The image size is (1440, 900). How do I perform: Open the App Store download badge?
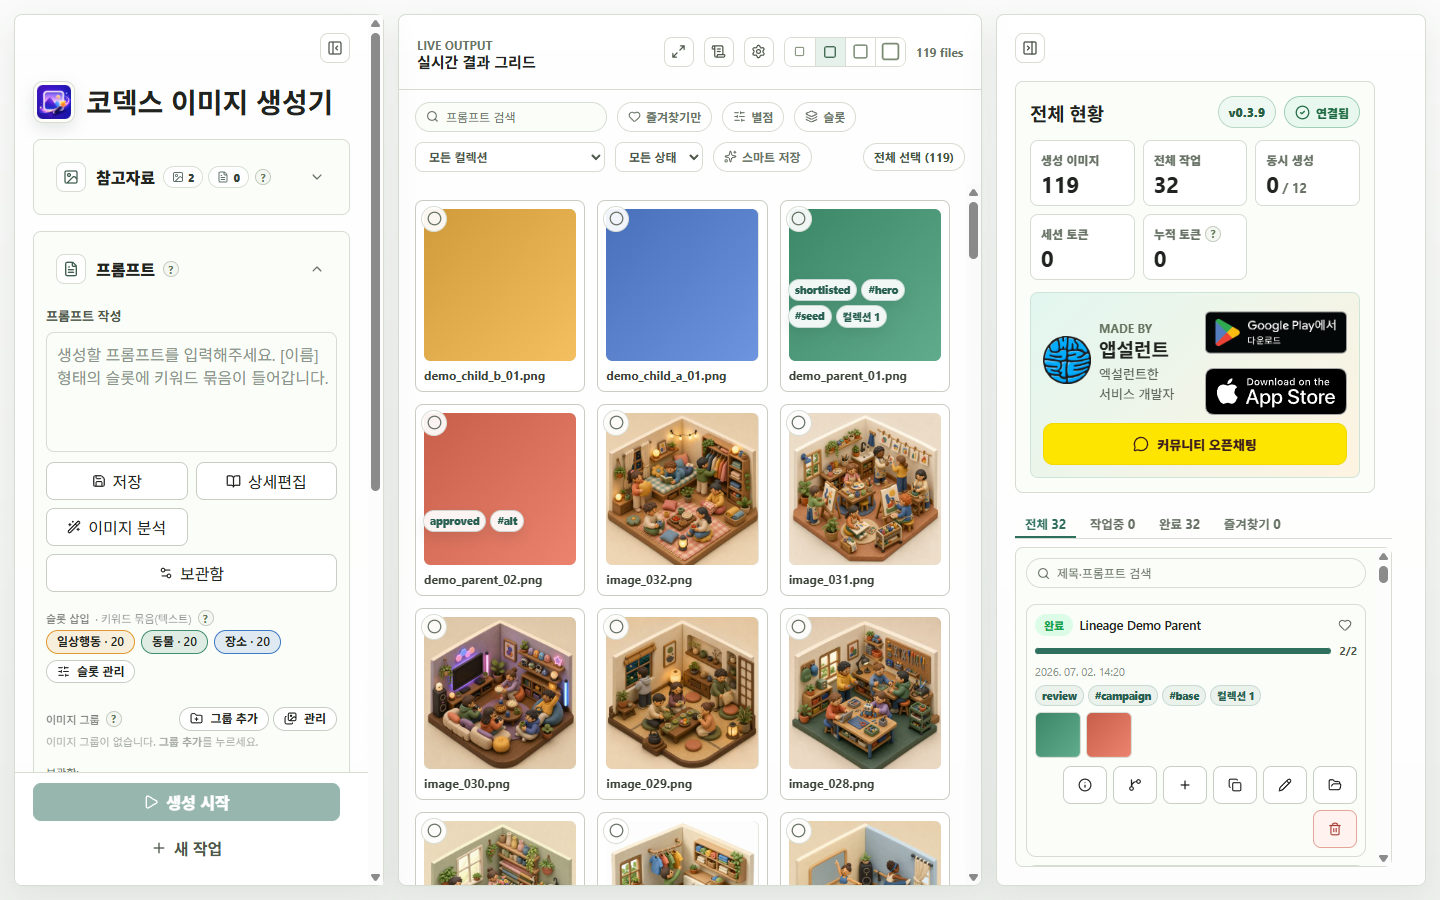click(x=1276, y=391)
